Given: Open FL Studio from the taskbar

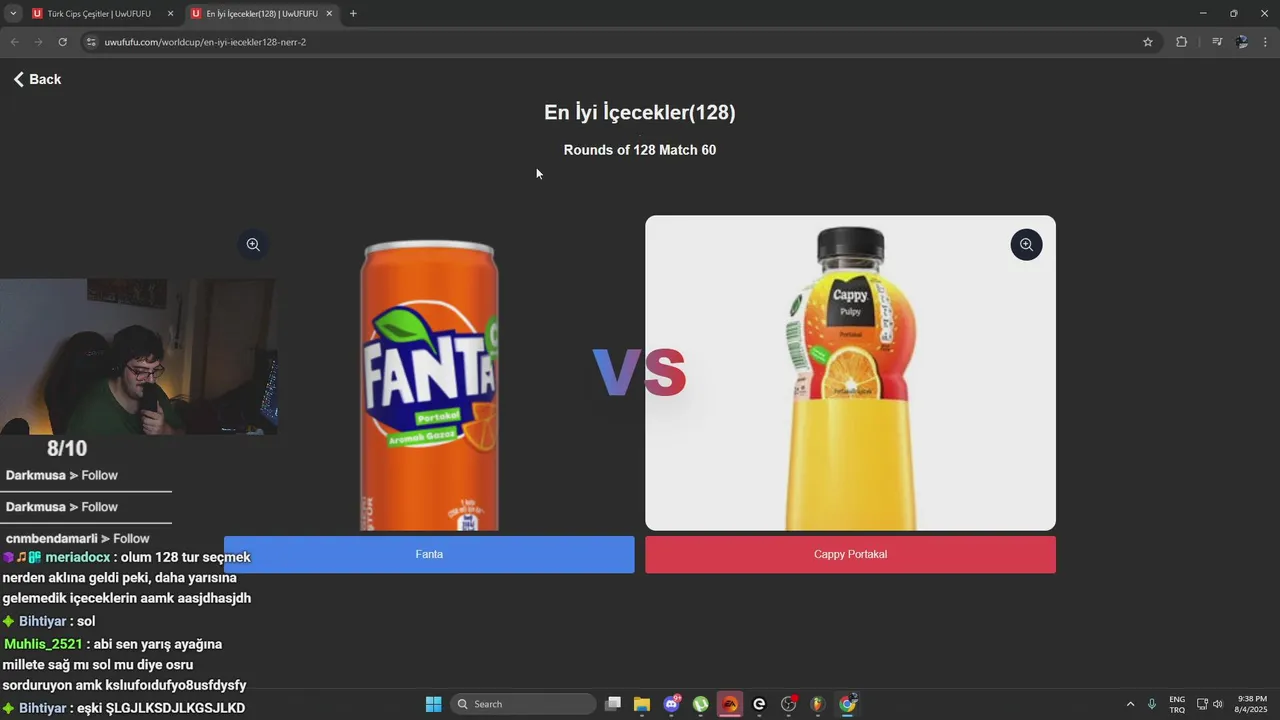Looking at the screenshot, I should pos(817,704).
